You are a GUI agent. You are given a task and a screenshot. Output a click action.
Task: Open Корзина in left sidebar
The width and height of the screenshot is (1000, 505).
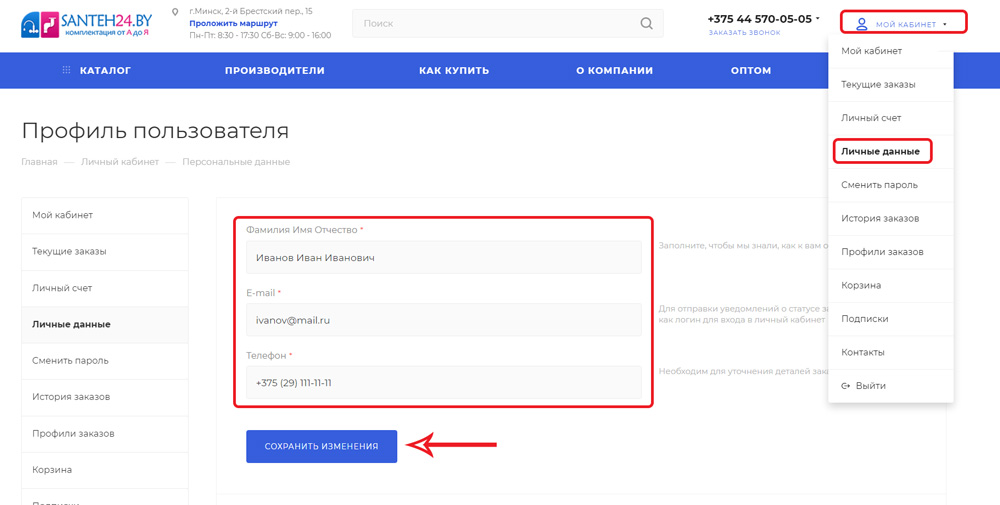click(105, 470)
